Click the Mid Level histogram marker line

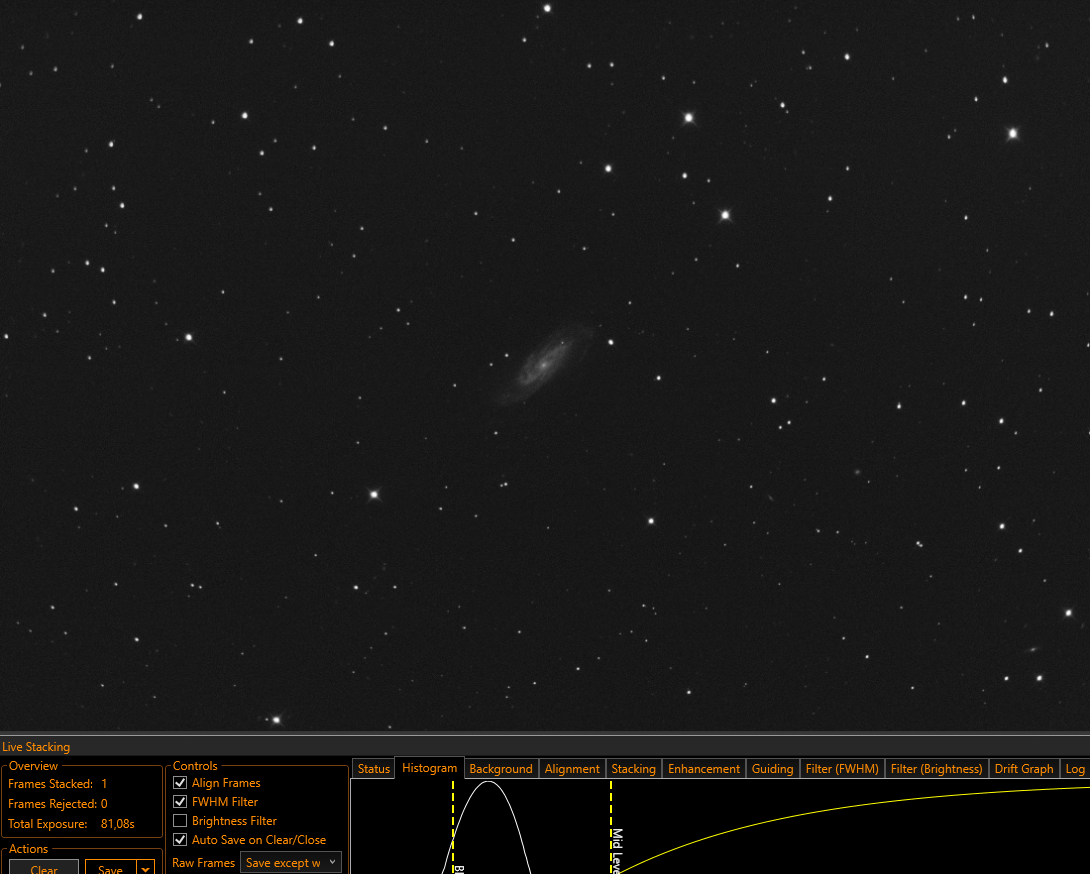point(611,826)
